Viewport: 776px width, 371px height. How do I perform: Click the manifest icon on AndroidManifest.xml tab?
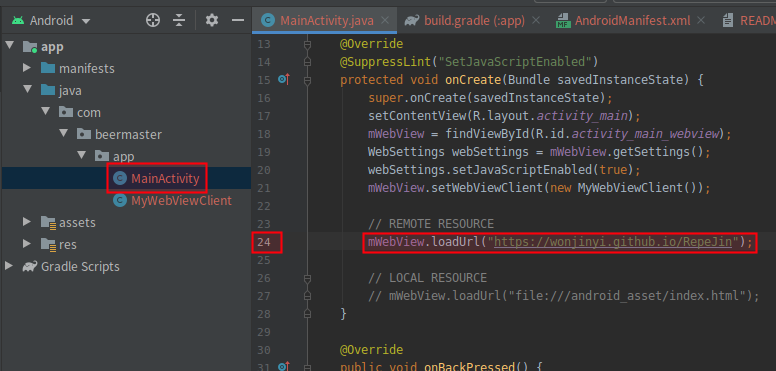563,20
